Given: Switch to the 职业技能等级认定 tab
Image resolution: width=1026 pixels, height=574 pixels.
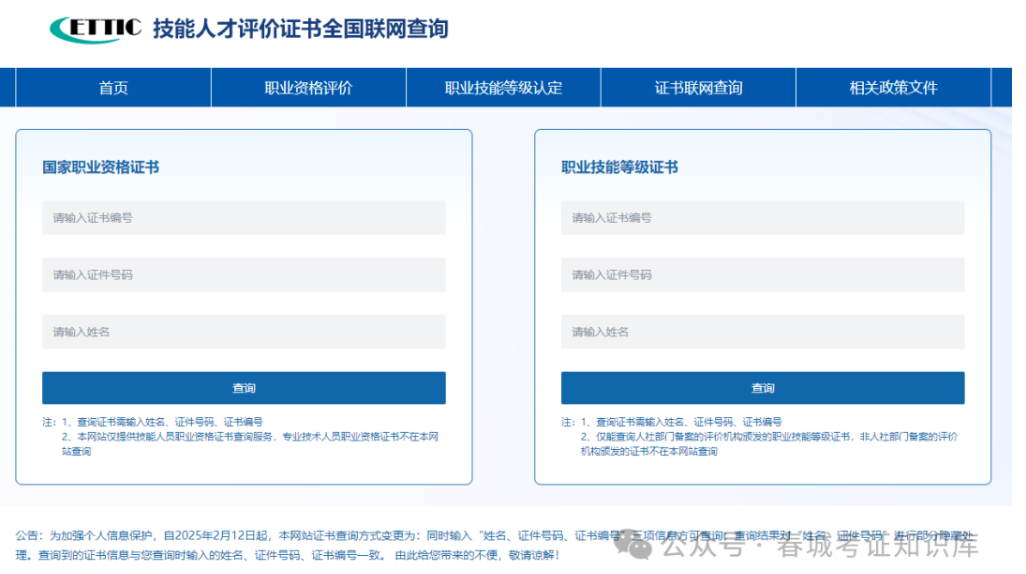Looking at the screenshot, I should [x=503, y=88].
